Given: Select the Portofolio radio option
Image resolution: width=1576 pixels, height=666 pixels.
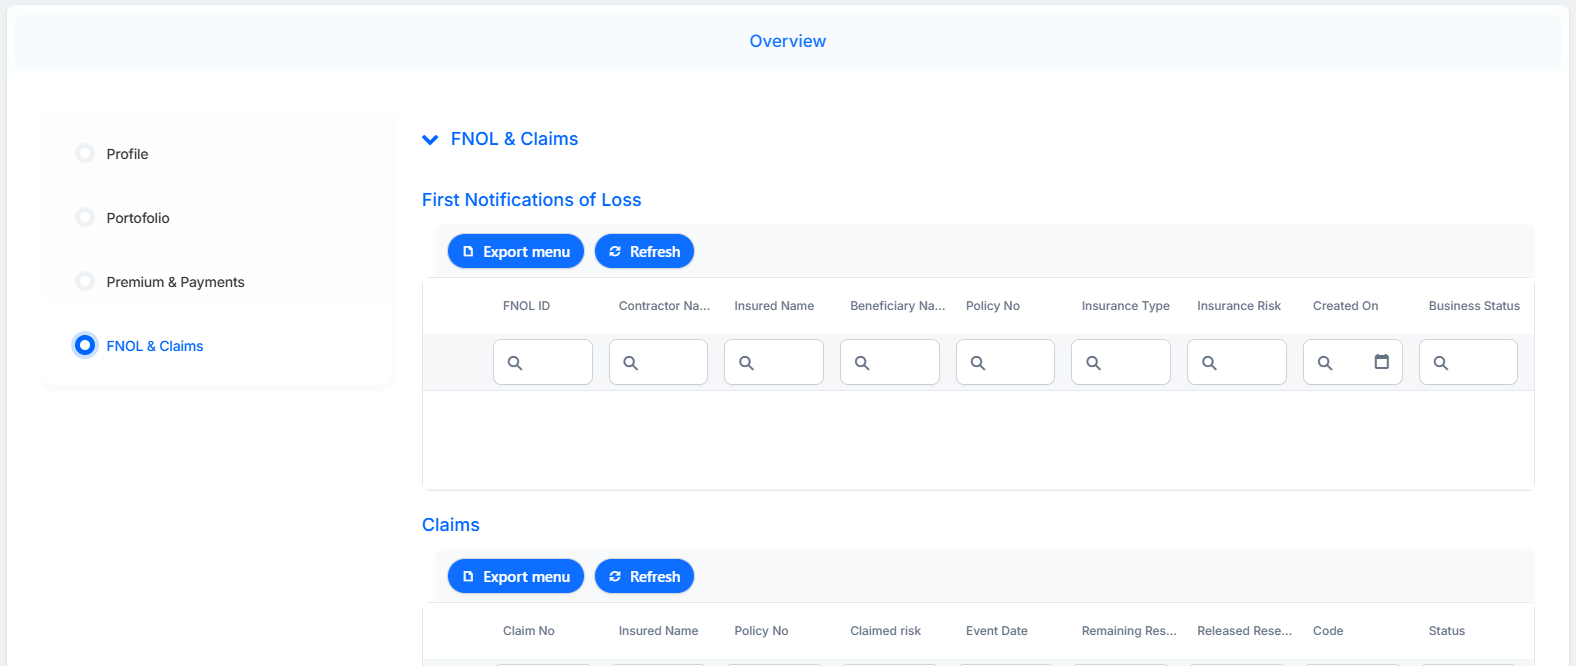Looking at the screenshot, I should point(85,217).
